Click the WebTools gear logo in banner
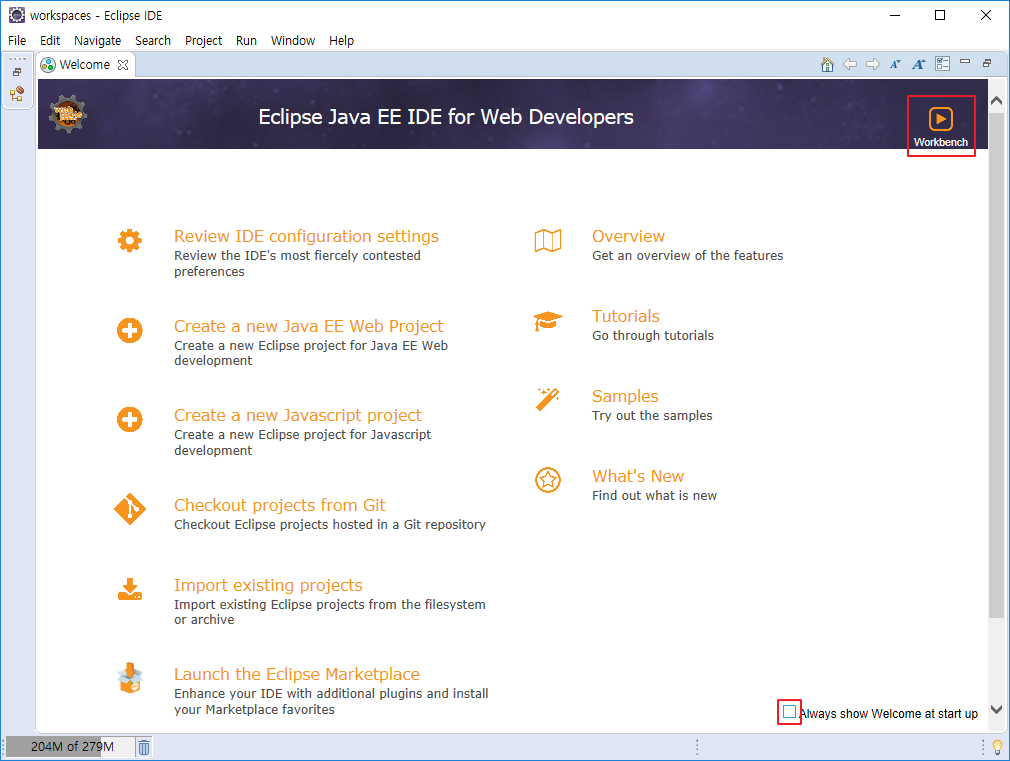The image size is (1010, 761). [x=68, y=114]
